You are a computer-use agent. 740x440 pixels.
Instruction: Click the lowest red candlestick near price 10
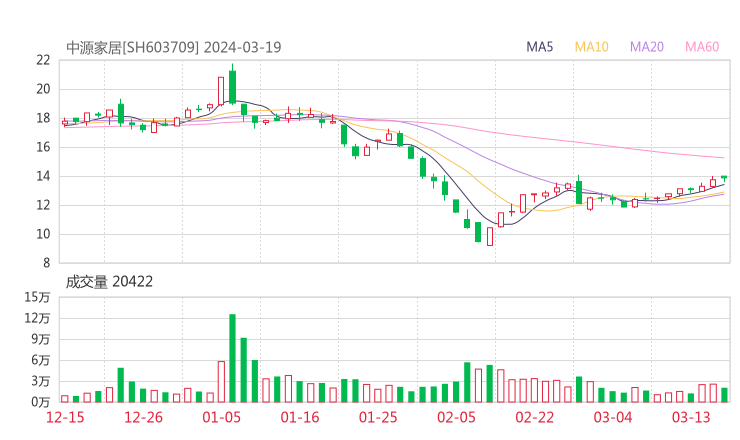coord(490,236)
